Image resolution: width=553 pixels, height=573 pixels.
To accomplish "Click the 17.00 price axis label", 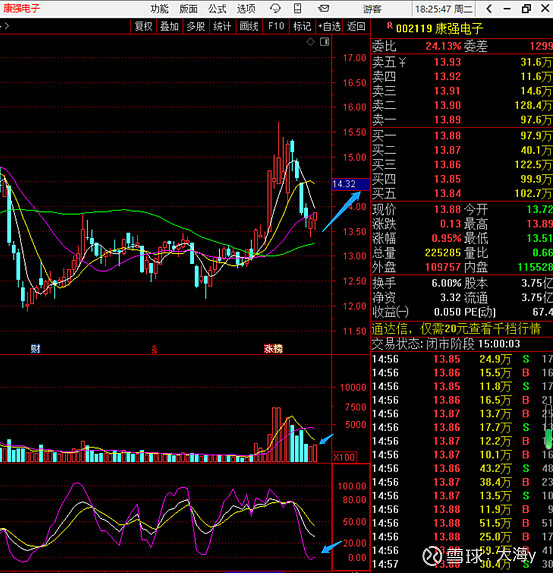I will [x=354, y=58].
